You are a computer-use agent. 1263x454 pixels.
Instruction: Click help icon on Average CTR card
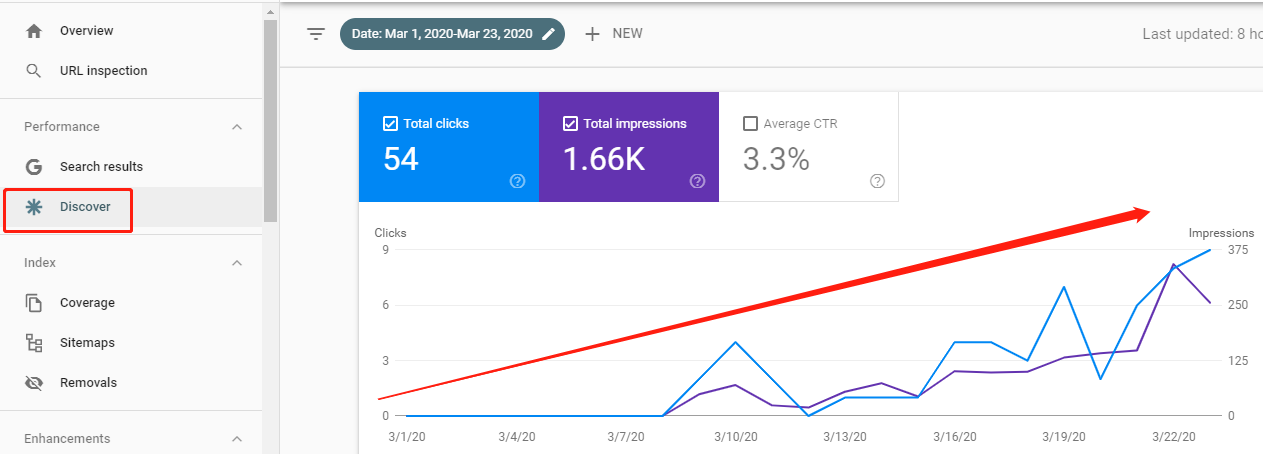[x=877, y=181]
